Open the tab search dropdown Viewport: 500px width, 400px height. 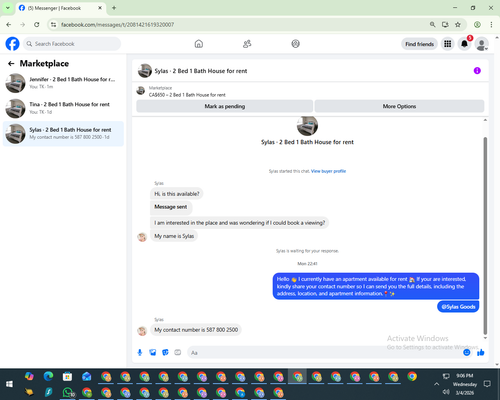point(8,8)
